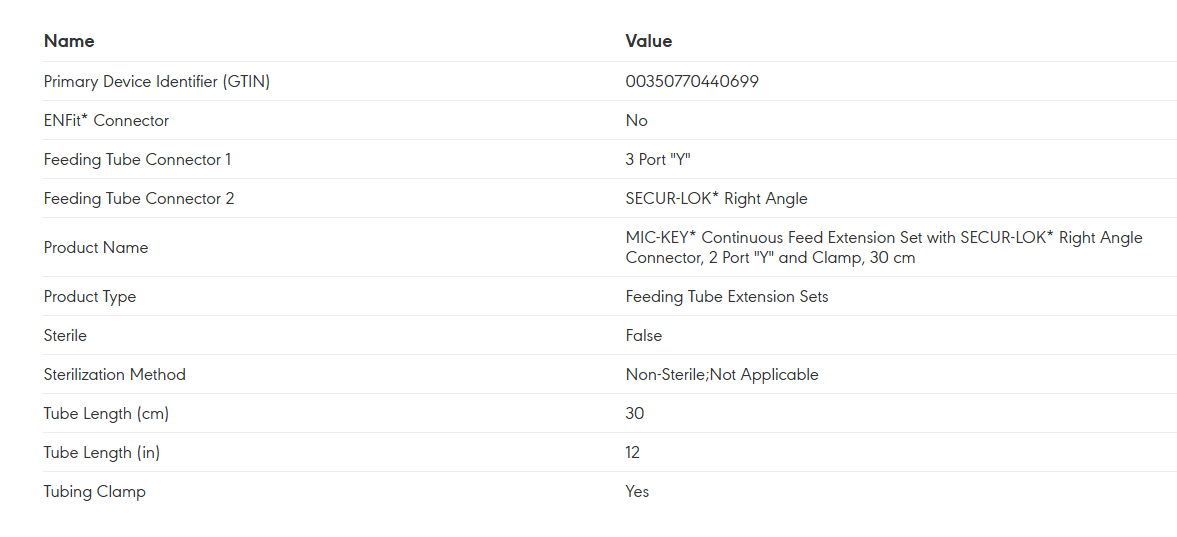Select the Sterile value False

coord(644,335)
